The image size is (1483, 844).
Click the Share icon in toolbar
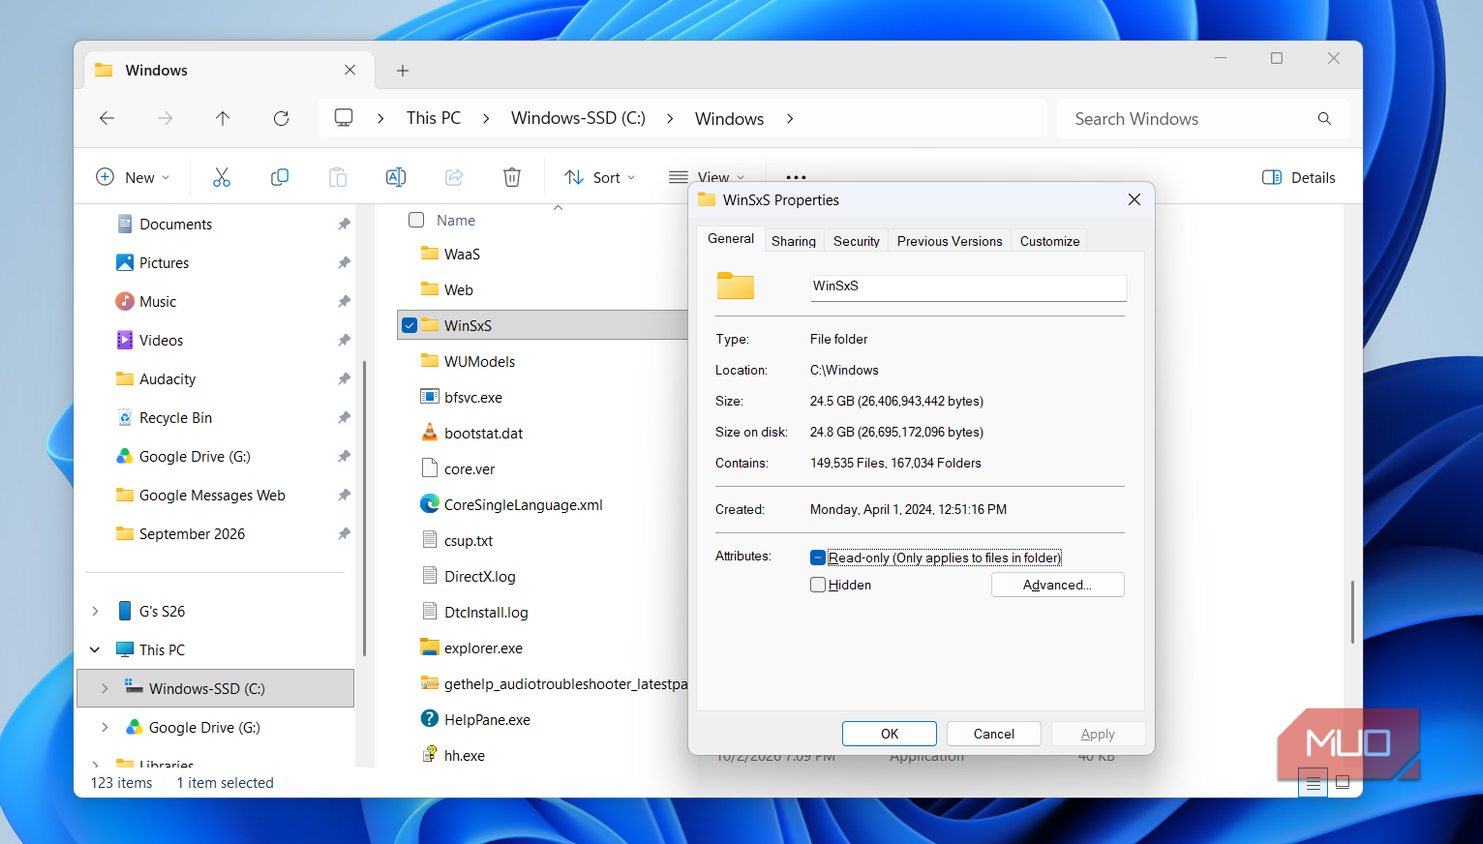pyautogui.click(x=454, y=177)
